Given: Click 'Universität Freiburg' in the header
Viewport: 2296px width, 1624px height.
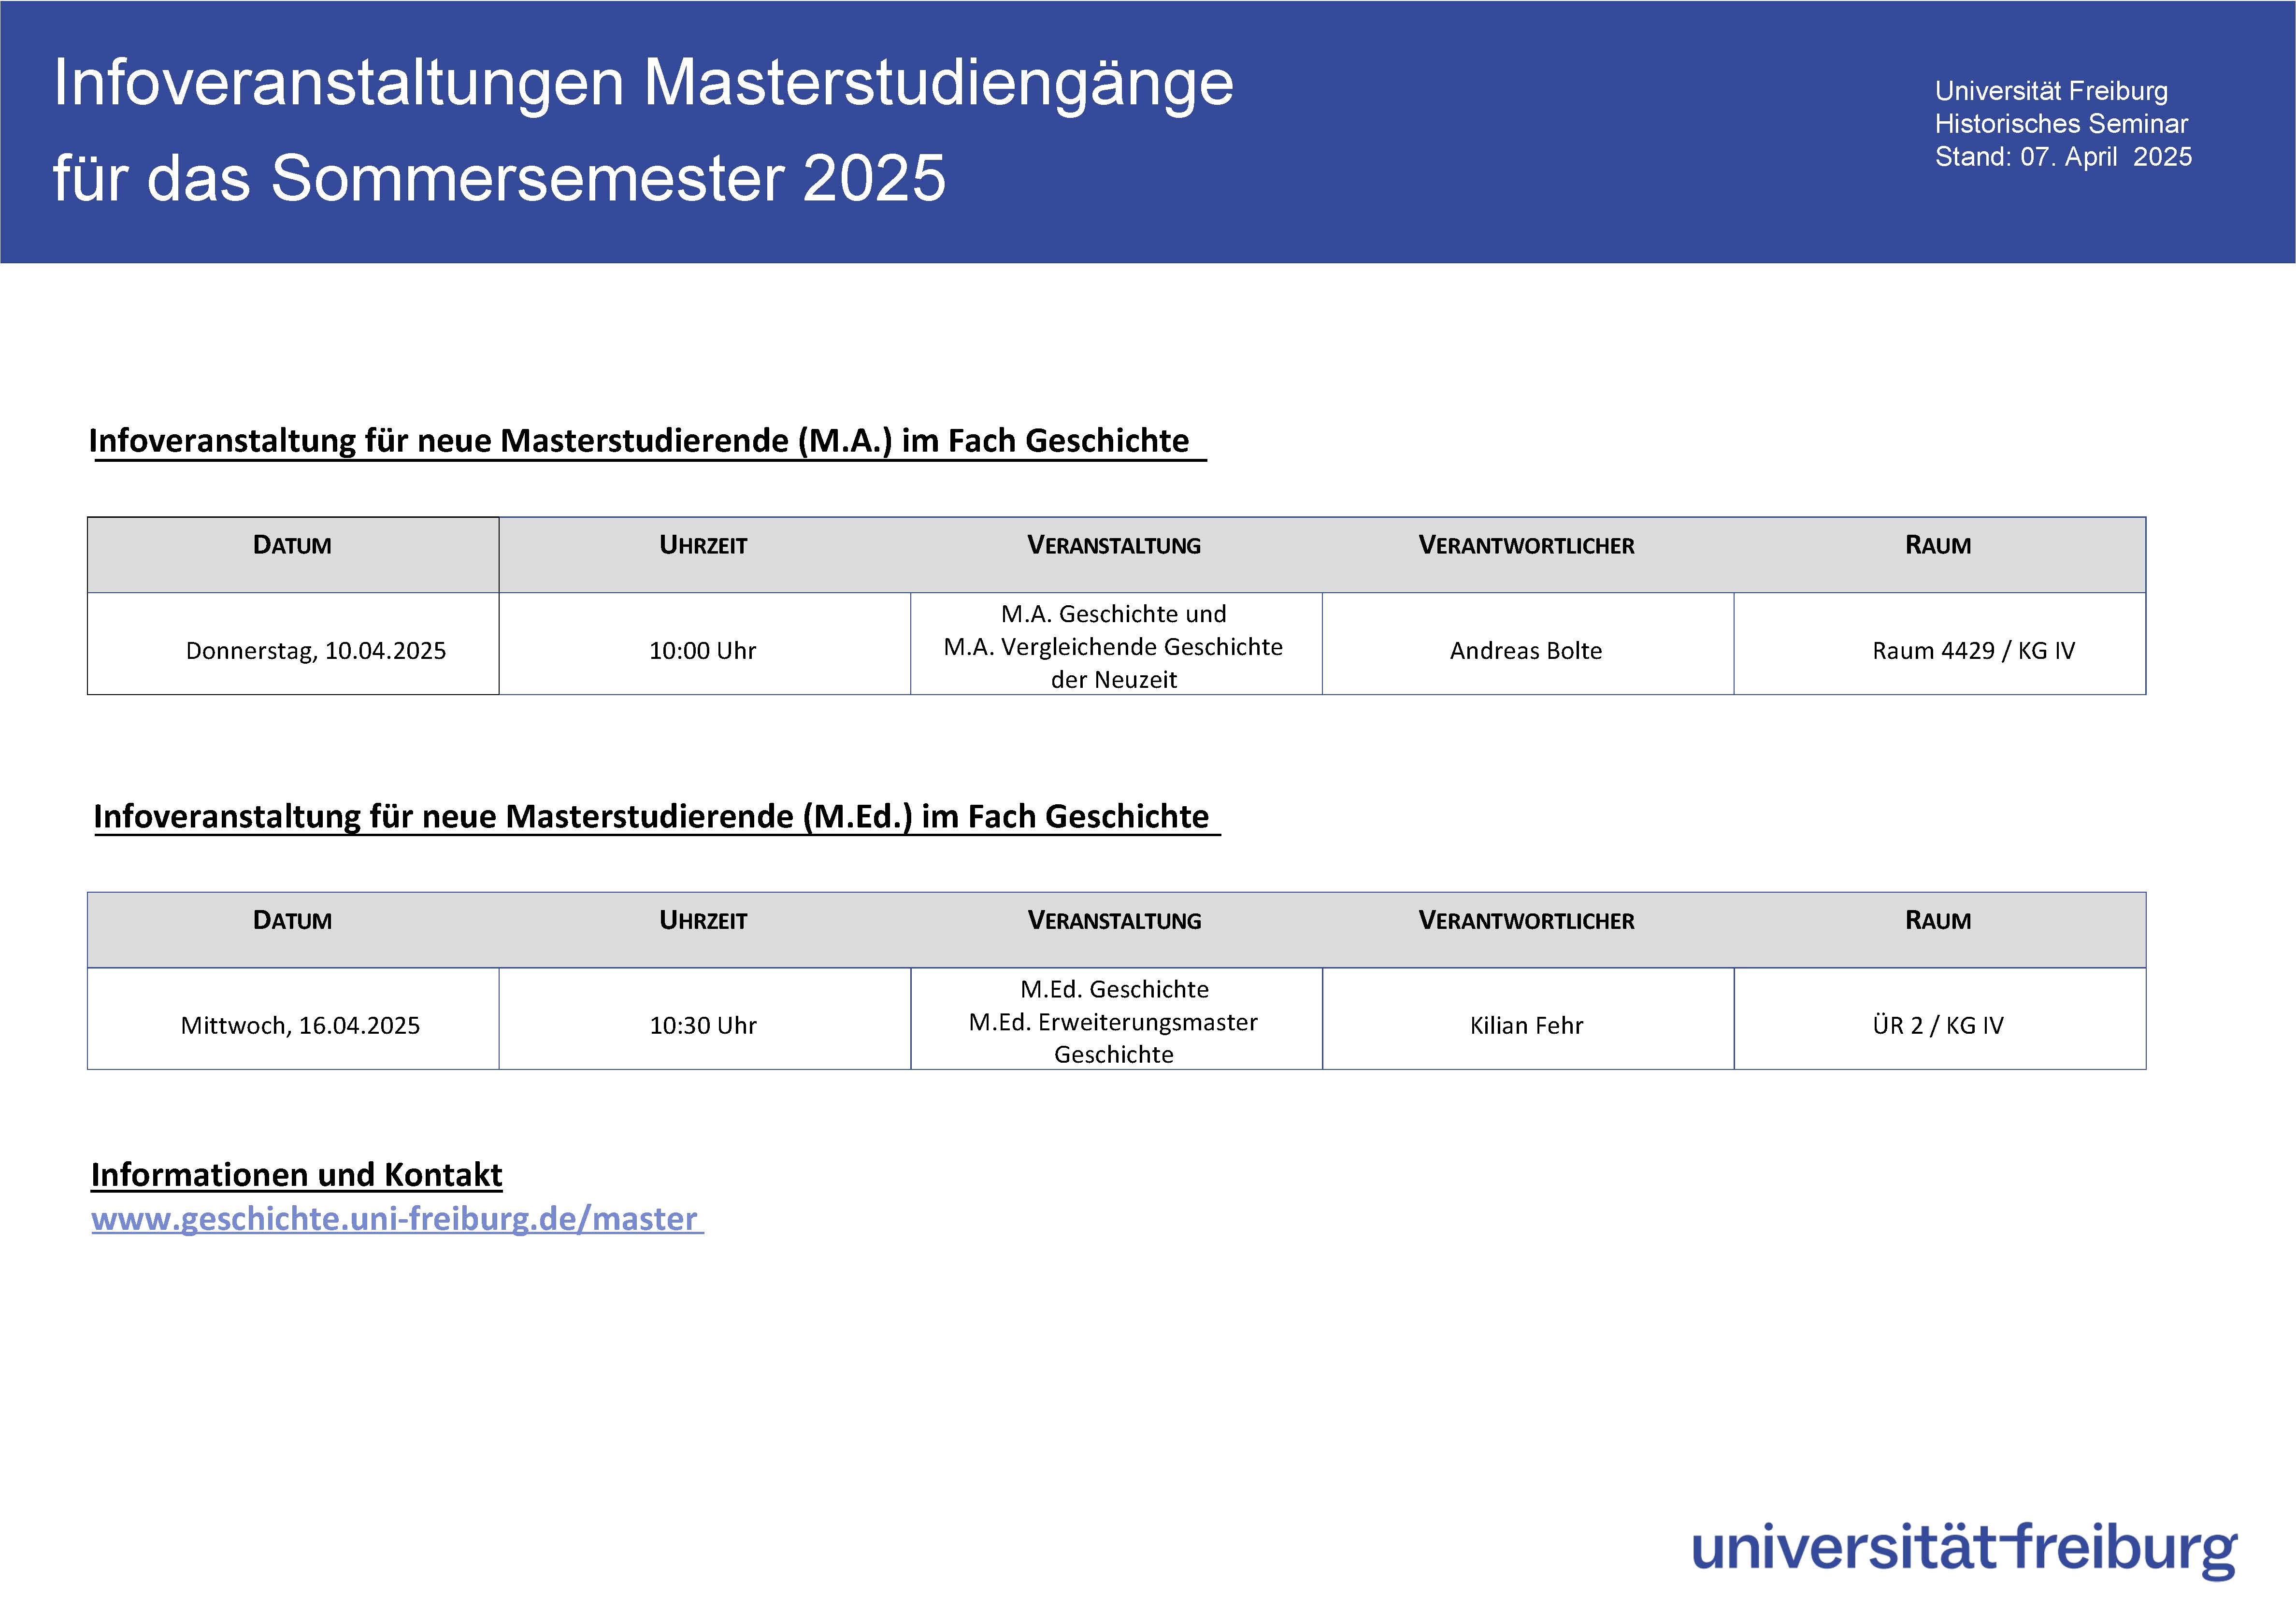Looking at the screenshot, I should coord(2051,91).
